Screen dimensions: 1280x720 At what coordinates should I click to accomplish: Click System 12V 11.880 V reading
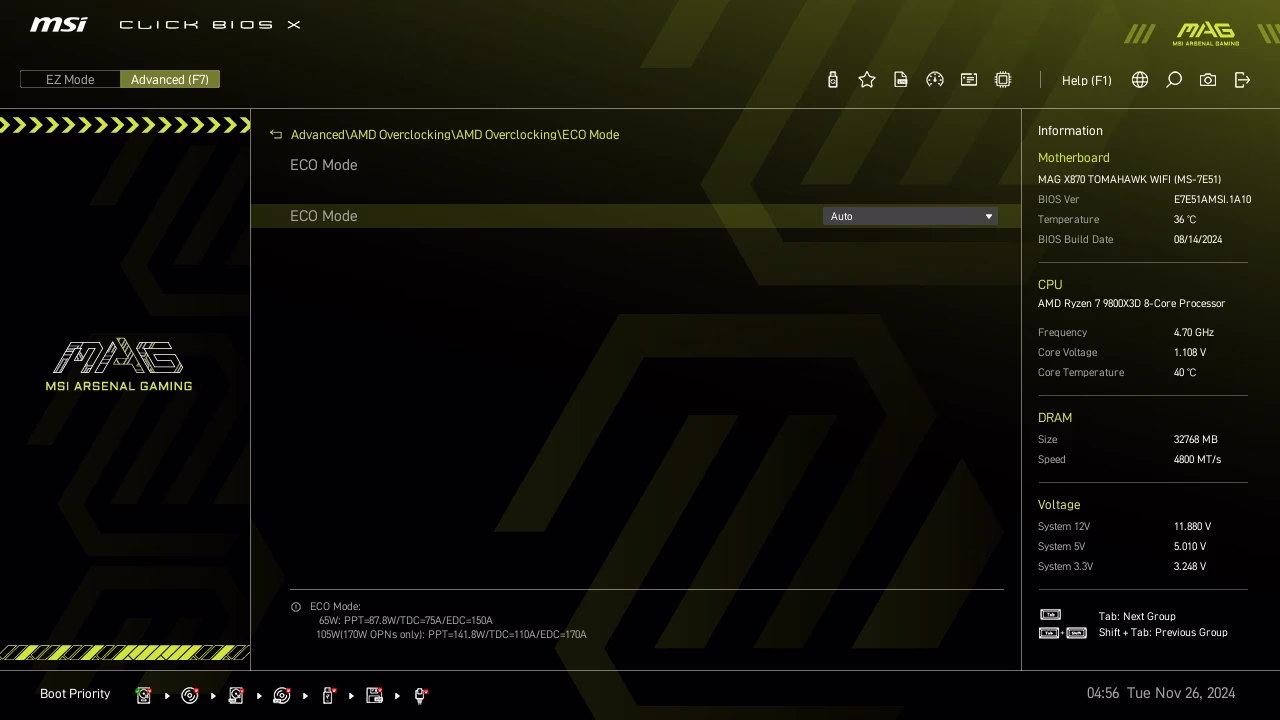point(1192,527)
